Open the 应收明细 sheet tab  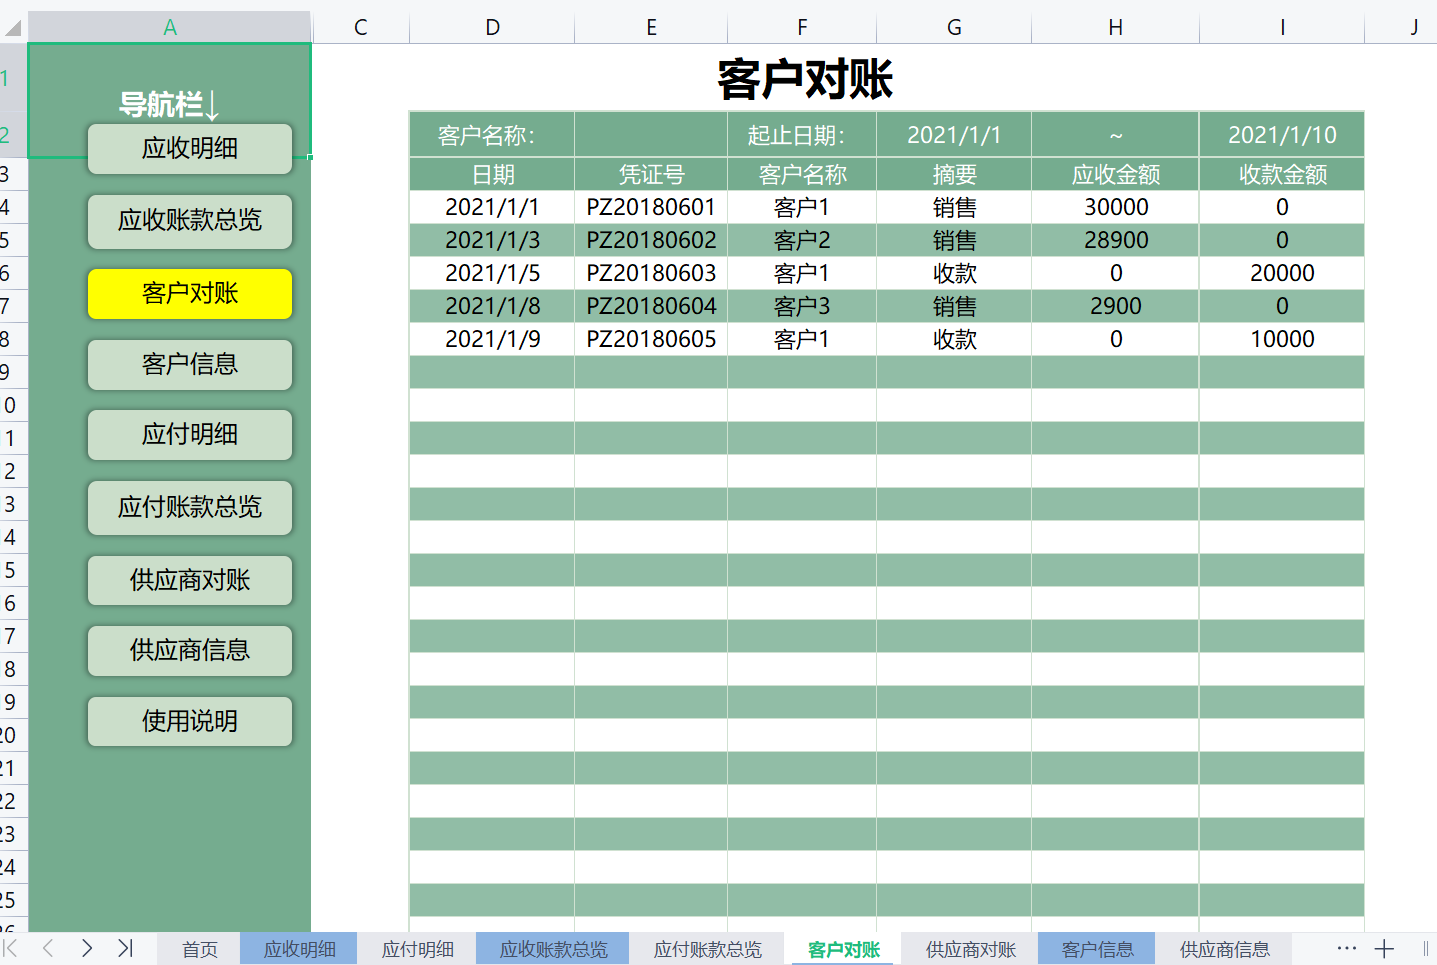coord(298,949)
